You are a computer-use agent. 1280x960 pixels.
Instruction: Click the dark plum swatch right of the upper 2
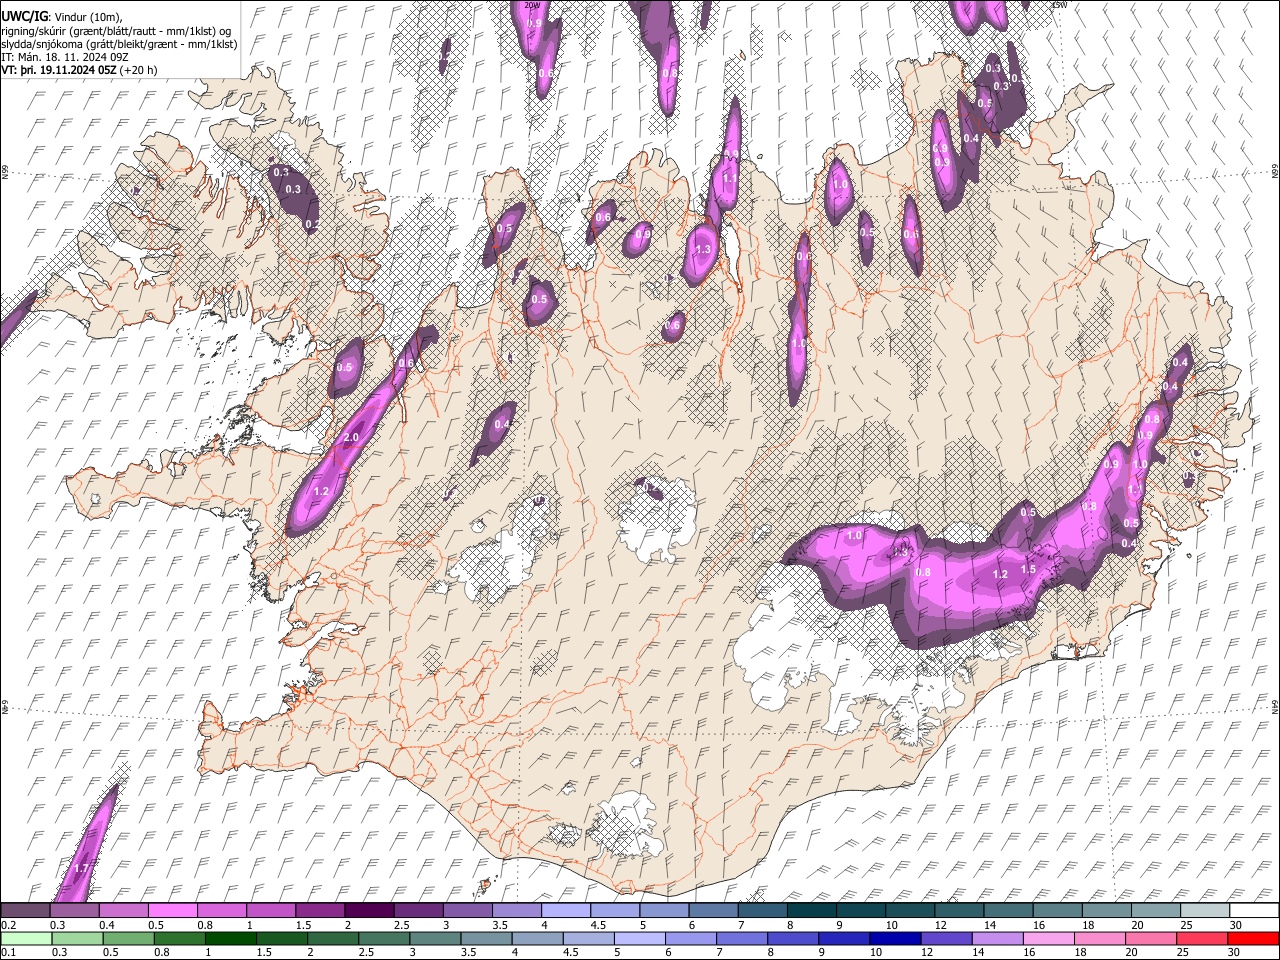(368, 910)
